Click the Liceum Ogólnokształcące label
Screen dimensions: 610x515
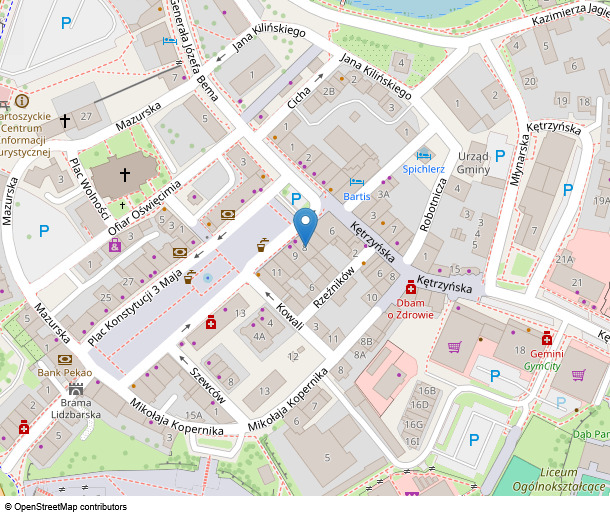[561, 478]
